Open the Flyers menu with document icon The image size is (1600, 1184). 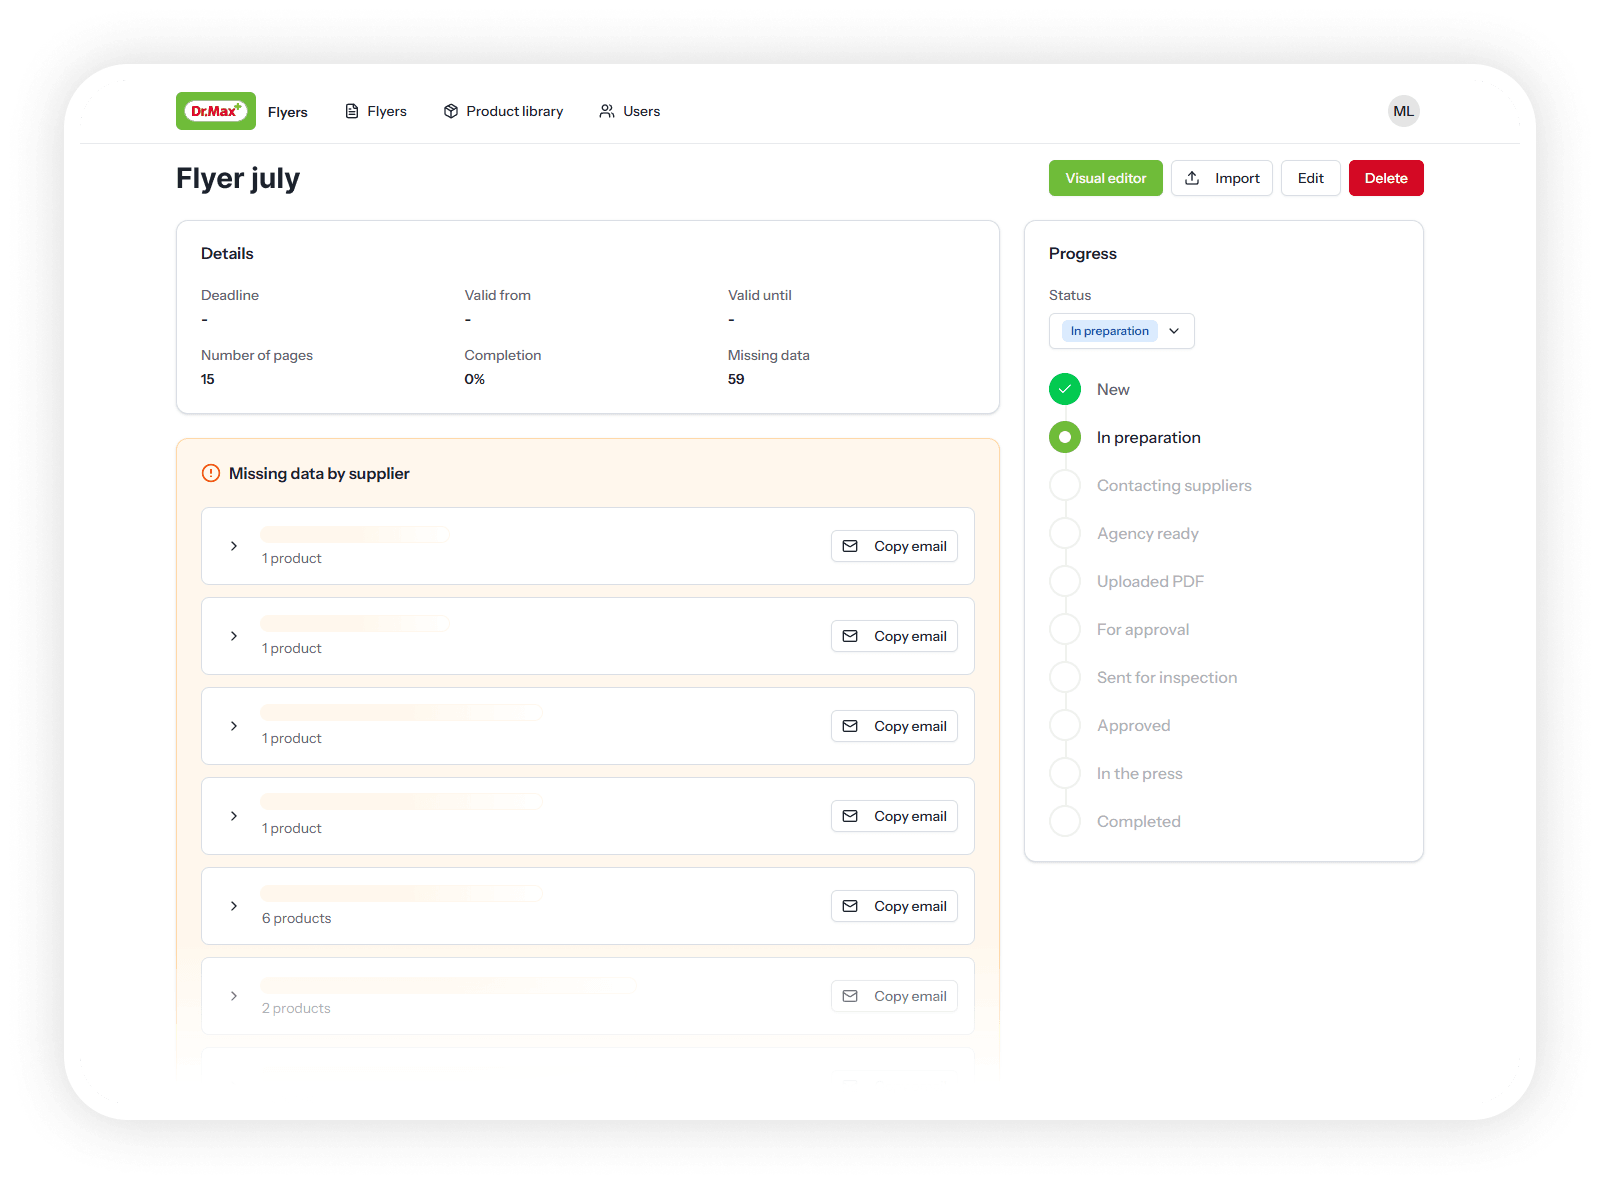[x=376, y=111]
